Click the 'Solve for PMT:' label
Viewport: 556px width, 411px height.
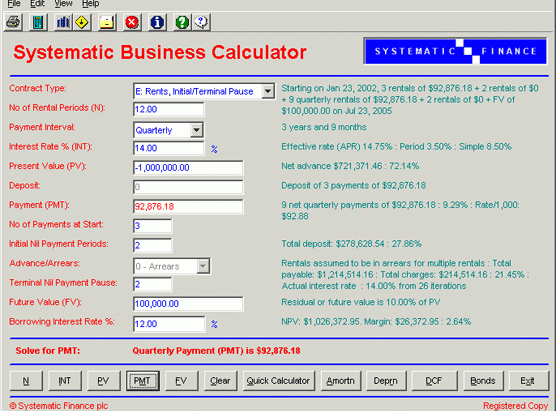[48, 351]
